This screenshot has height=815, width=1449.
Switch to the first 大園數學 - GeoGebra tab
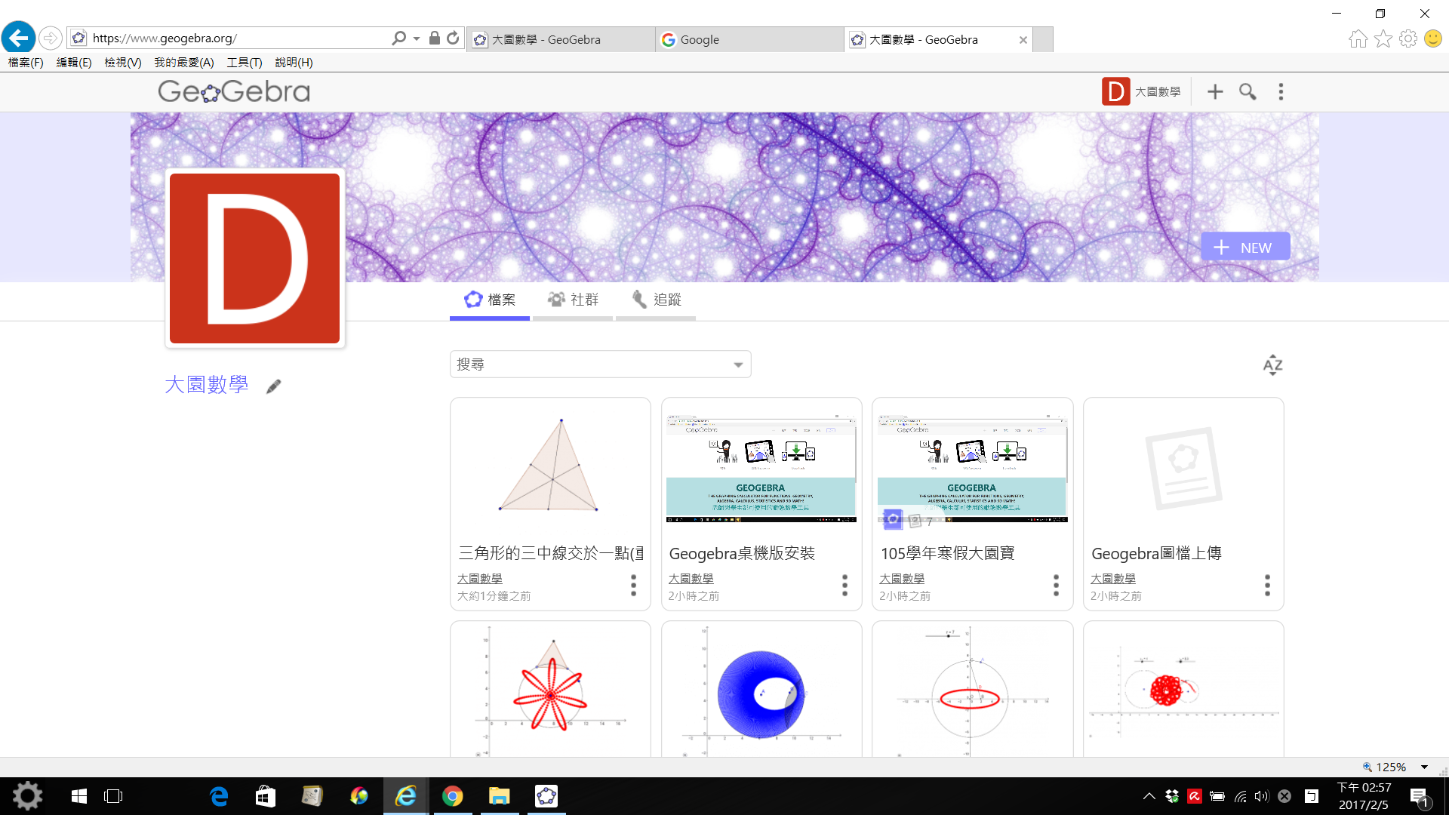point(561,40)
